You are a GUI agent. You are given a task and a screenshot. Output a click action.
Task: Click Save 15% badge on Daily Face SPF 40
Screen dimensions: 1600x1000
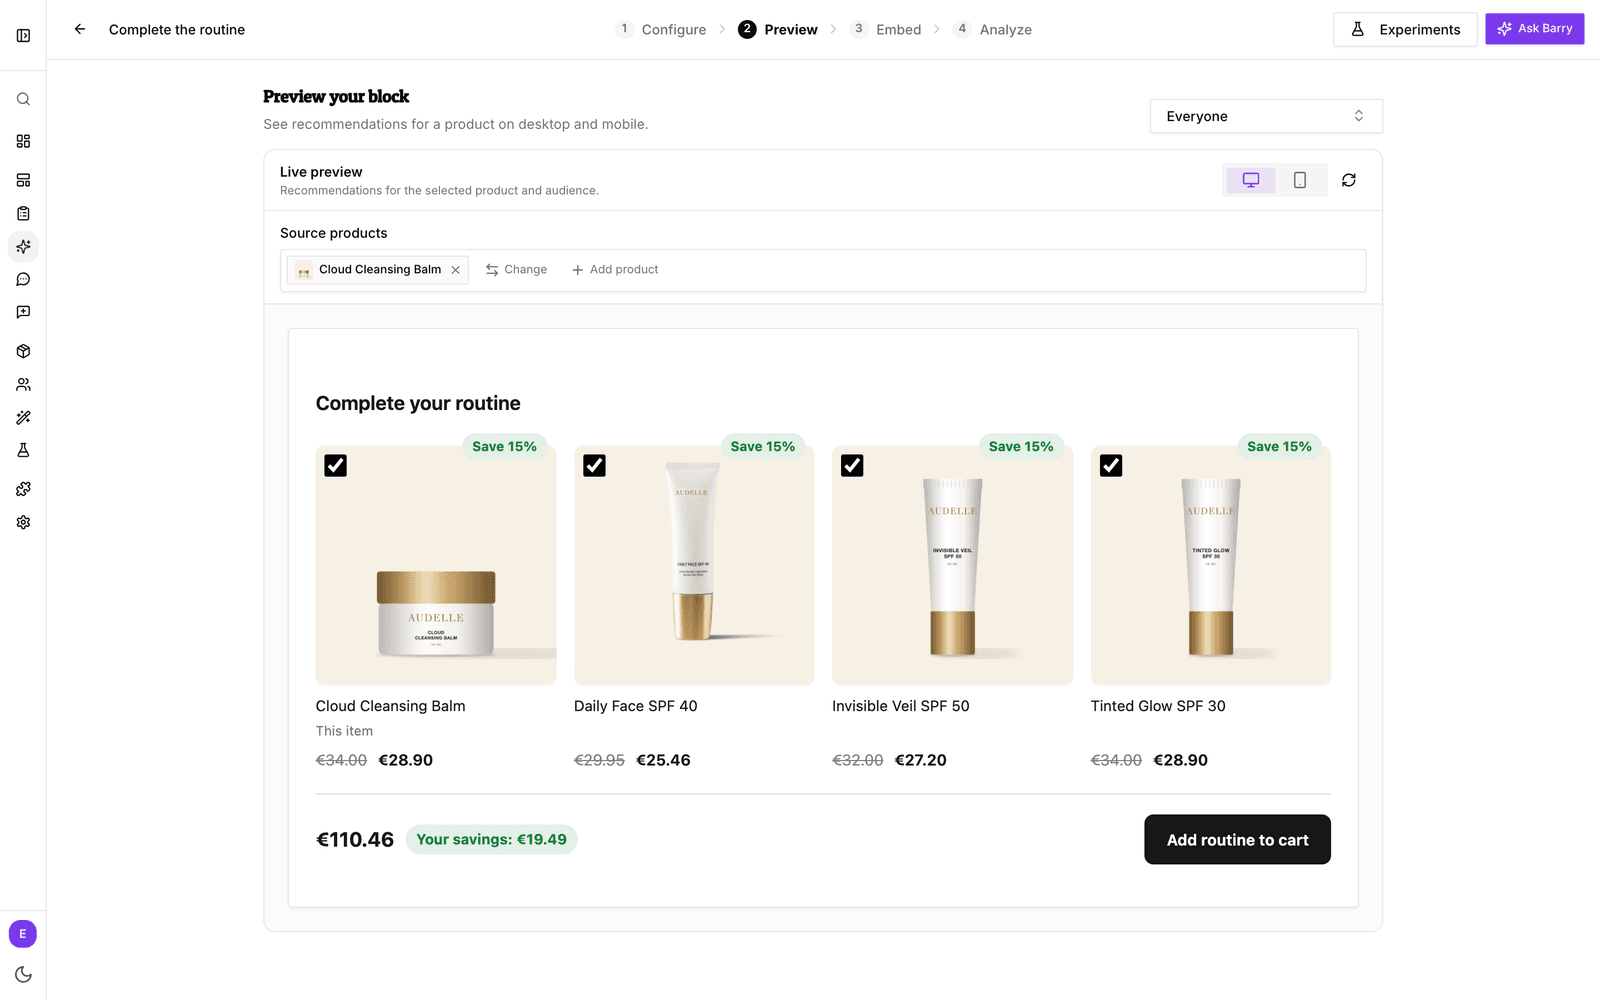pyautogui.click(x=763, y=447)
